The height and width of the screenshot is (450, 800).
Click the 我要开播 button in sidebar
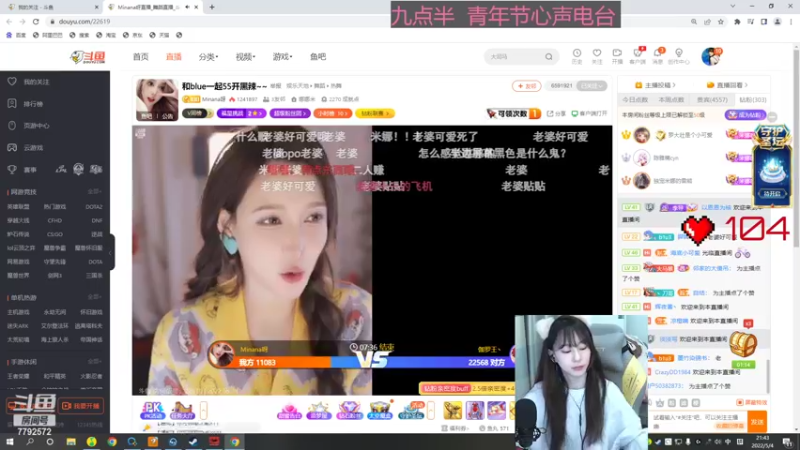click(82, 406)
